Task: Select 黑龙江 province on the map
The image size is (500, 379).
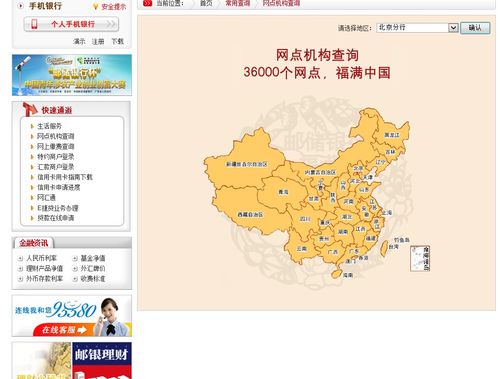Action: (x=391, y=135)
